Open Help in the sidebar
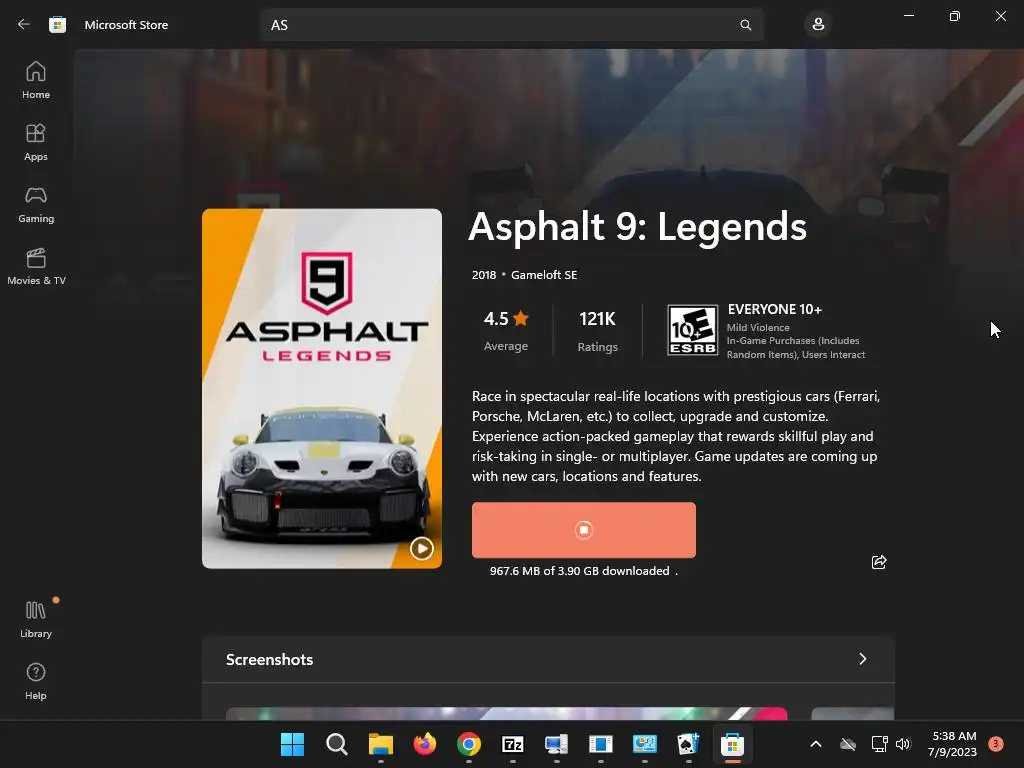Screen dimensions: 1024x768 click(36, 681)
